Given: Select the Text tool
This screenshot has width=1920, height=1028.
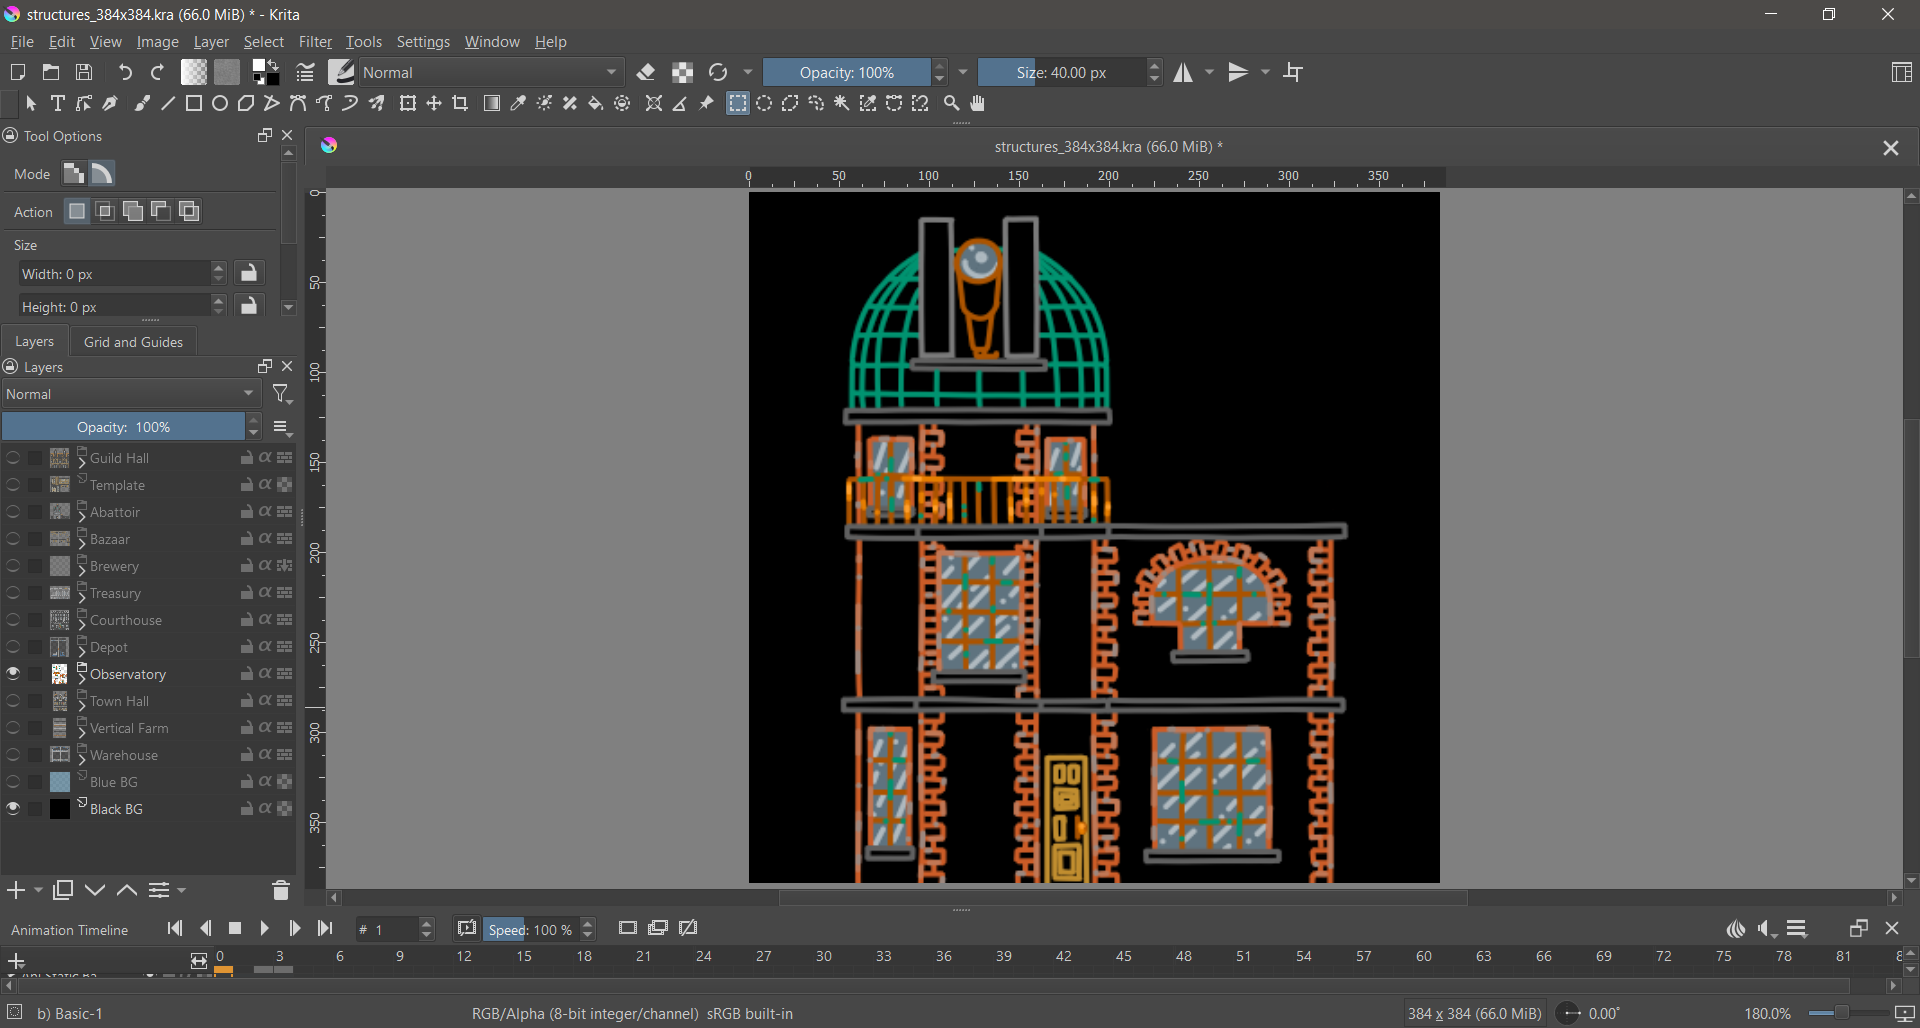Looking at the screenshot, I should pyautogui.click(x=58, y=104).
